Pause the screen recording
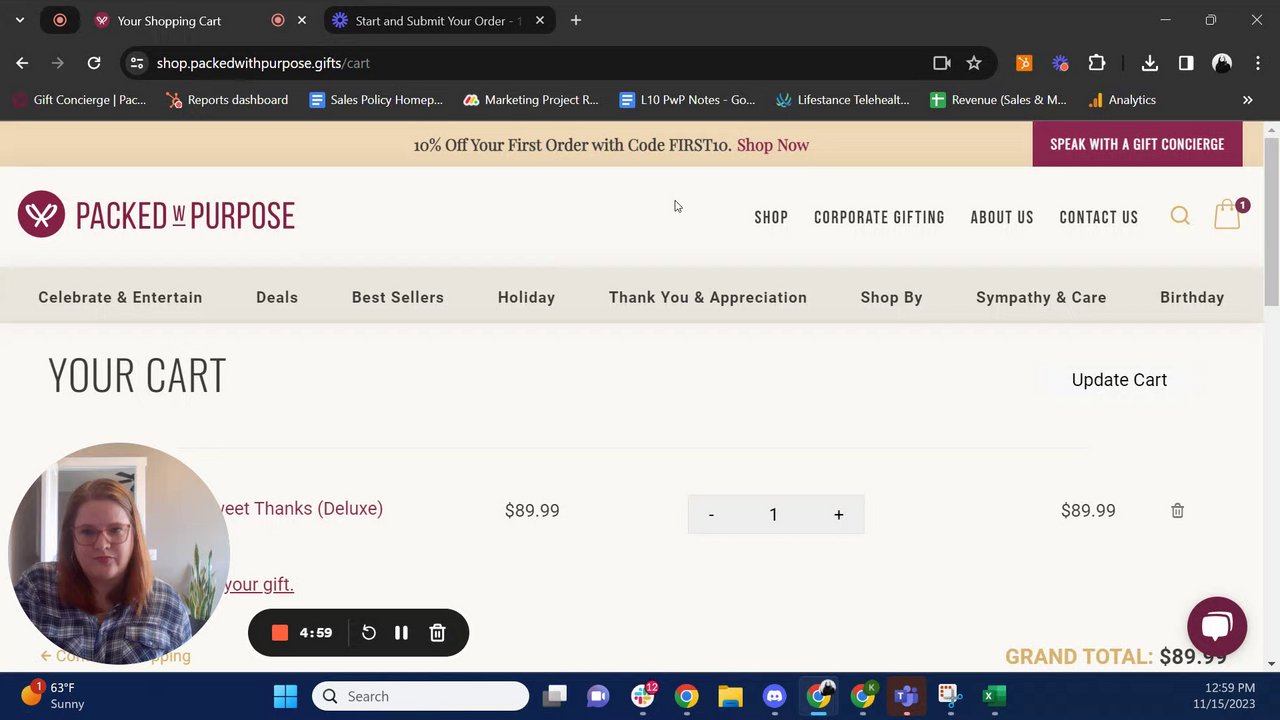This screenshot has width=1280, height=720. click(x=401, y=633)
